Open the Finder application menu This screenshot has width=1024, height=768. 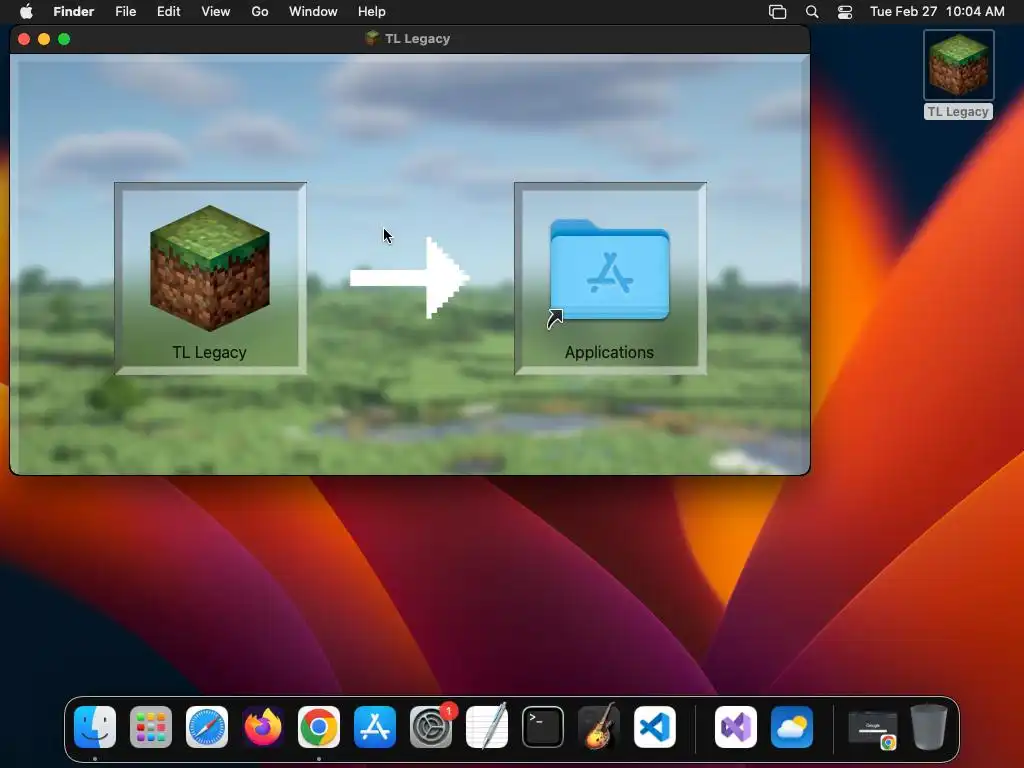pos(74,11)
